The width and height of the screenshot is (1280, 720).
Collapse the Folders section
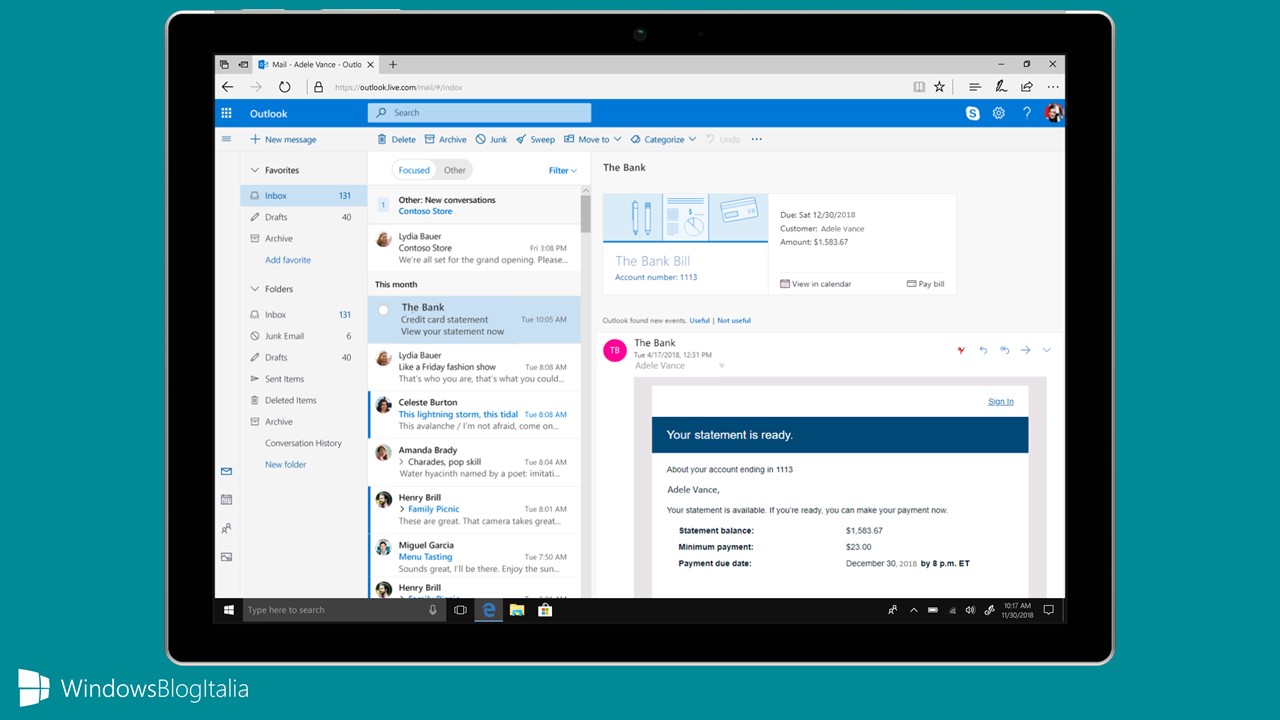click(255, 289)
